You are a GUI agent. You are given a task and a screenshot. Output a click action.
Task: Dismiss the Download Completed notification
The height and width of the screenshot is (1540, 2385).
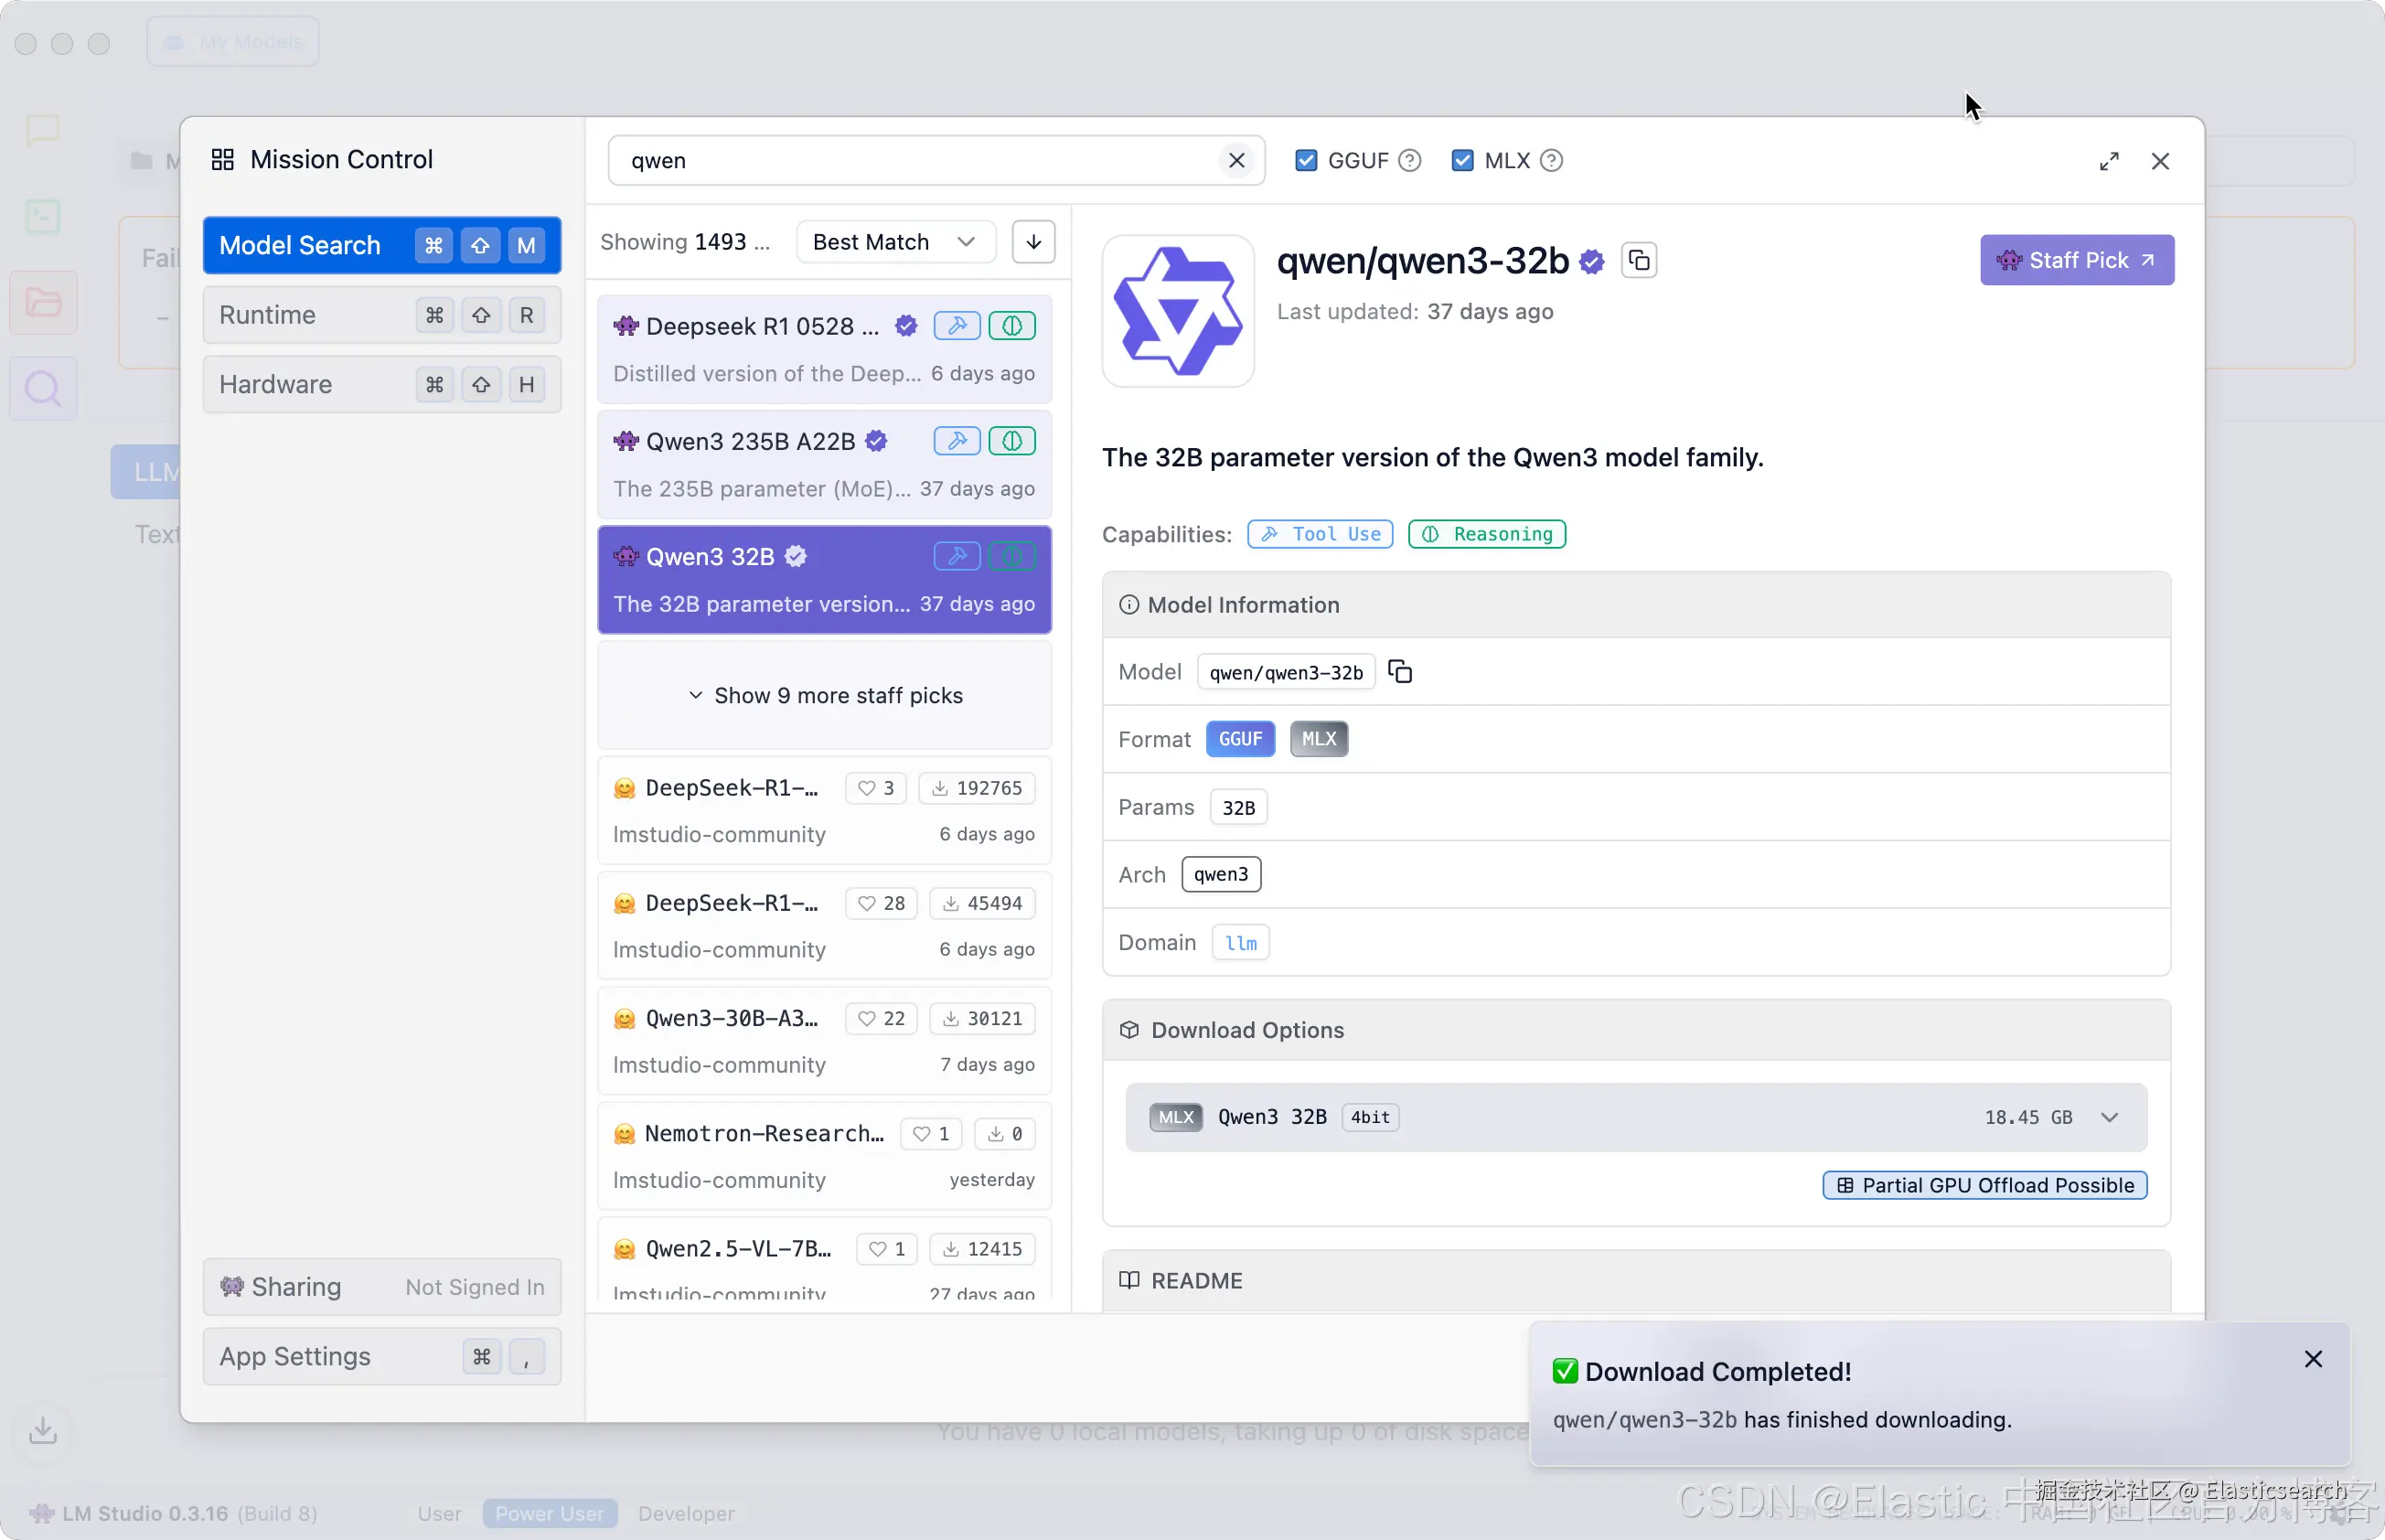(2312, 1359)
